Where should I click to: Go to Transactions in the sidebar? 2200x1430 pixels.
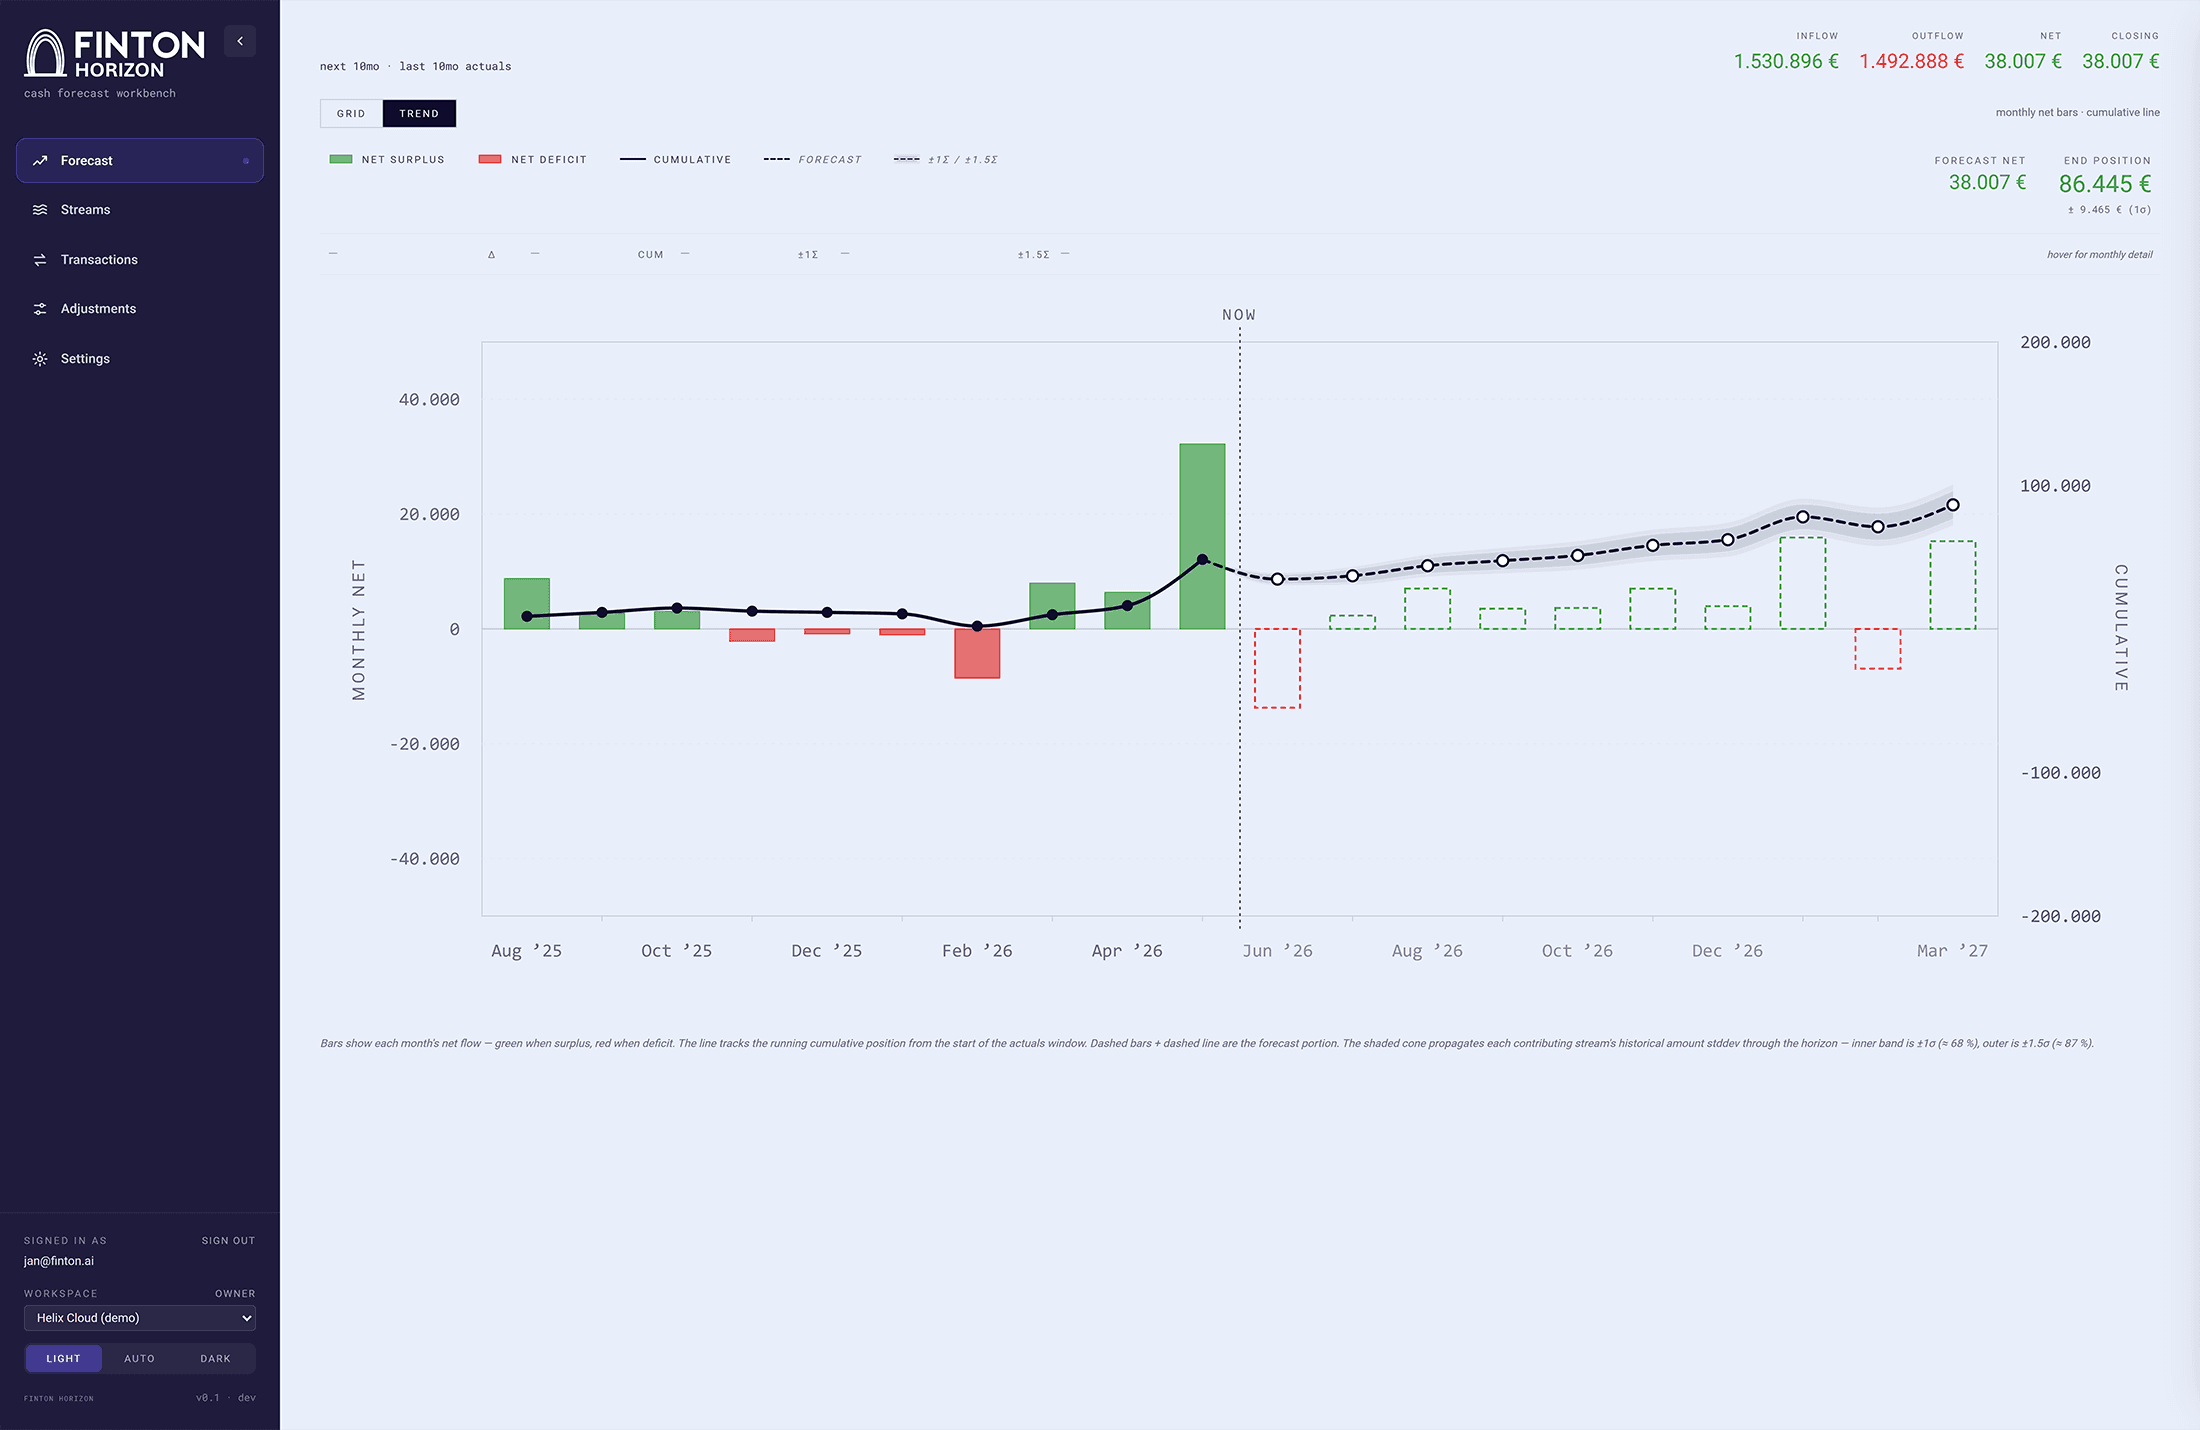[140, 260]
